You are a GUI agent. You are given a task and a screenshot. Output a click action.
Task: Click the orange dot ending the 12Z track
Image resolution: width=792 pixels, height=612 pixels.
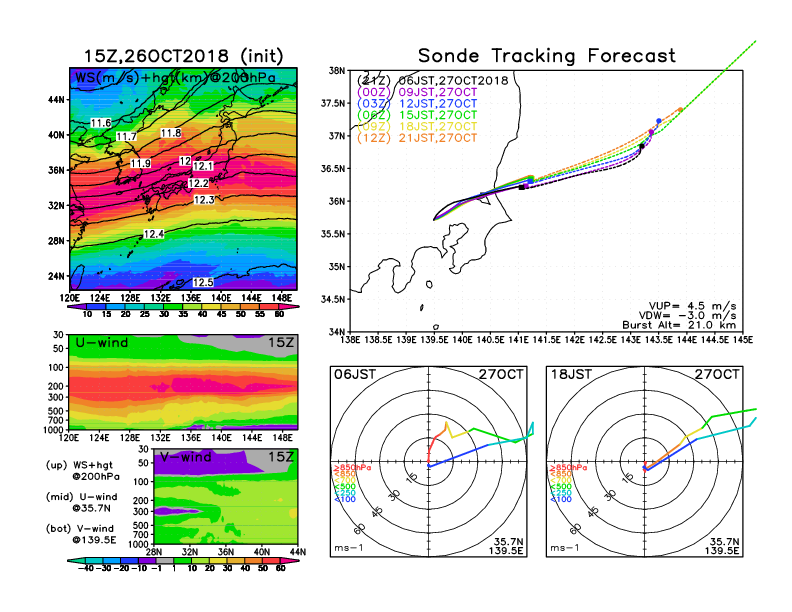[x=681, y=110]
